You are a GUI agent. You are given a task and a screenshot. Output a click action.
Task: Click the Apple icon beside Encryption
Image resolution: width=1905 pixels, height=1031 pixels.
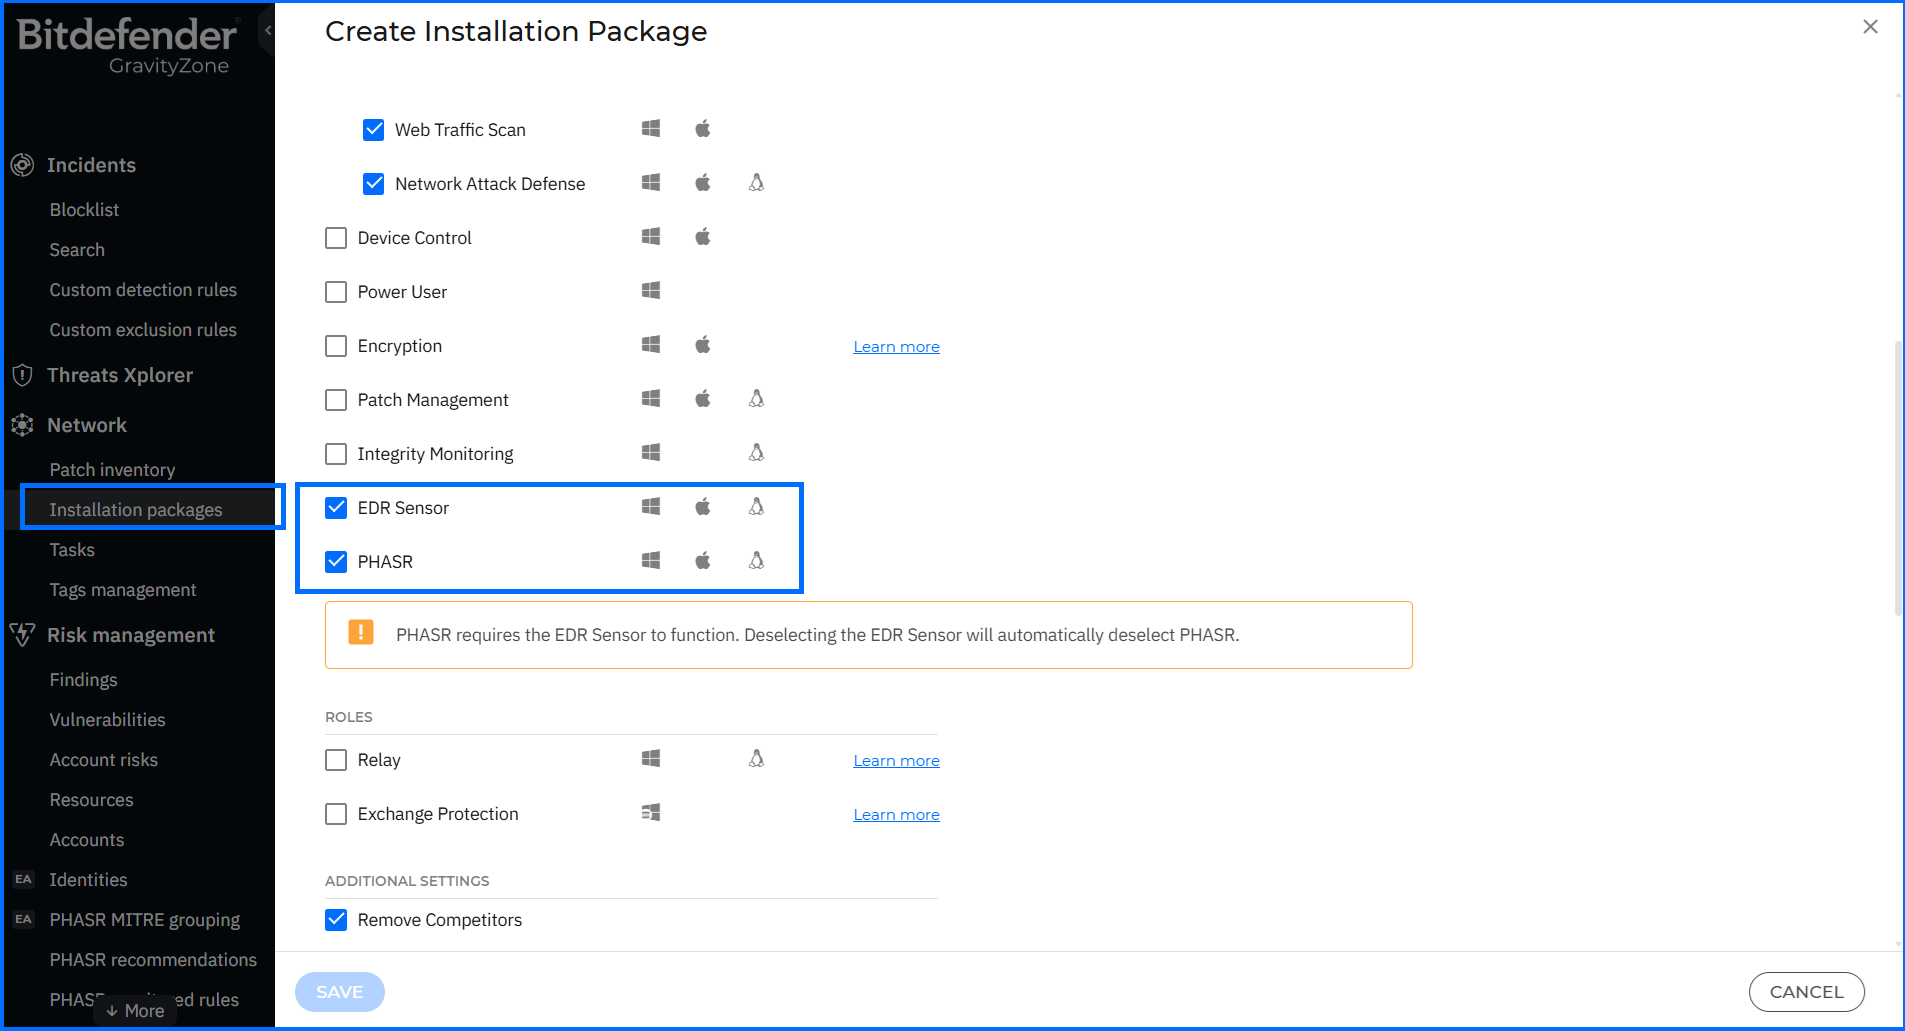pos(703,345)
